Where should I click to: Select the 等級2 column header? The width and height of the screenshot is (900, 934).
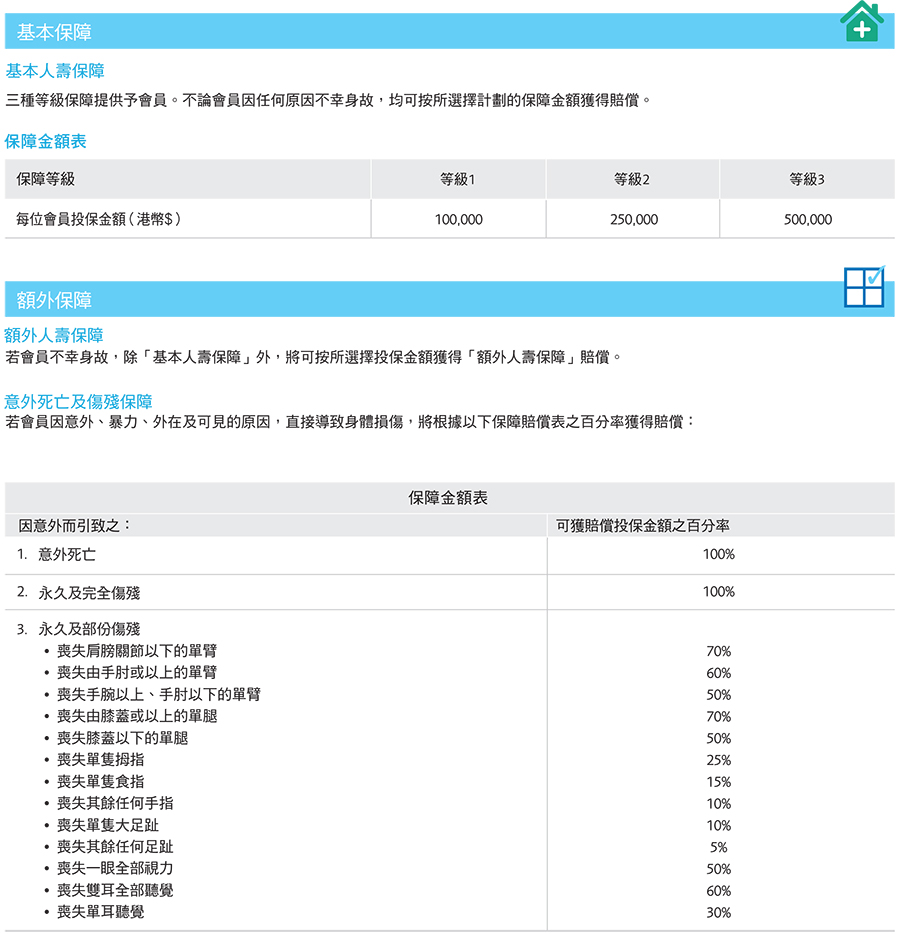632,180
